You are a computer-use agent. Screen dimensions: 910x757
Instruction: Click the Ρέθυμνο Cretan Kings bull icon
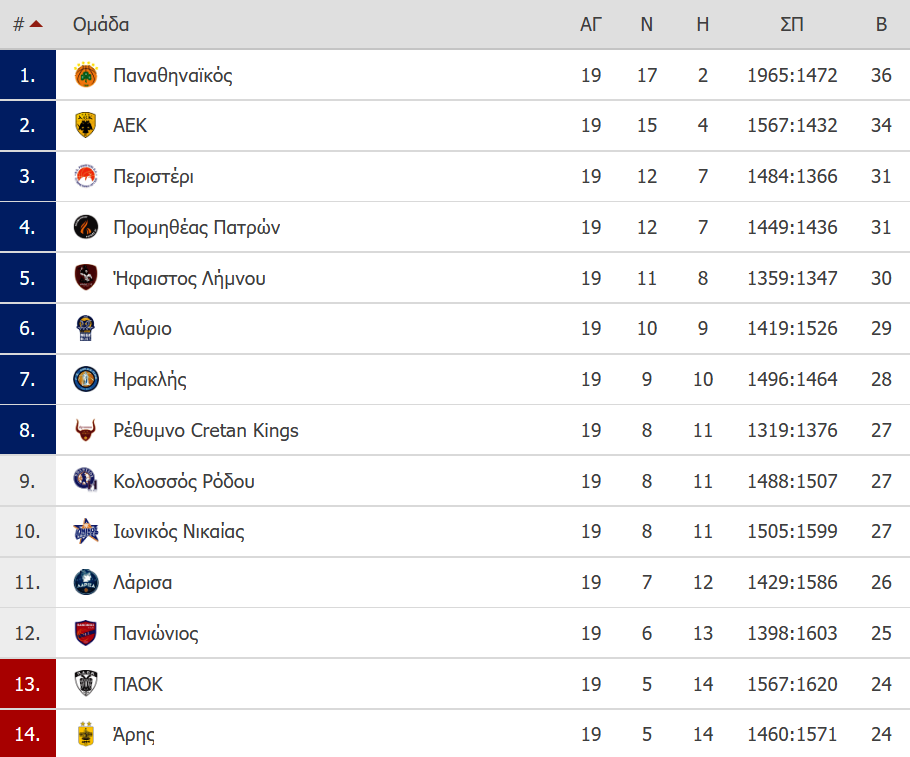(86, 430)
